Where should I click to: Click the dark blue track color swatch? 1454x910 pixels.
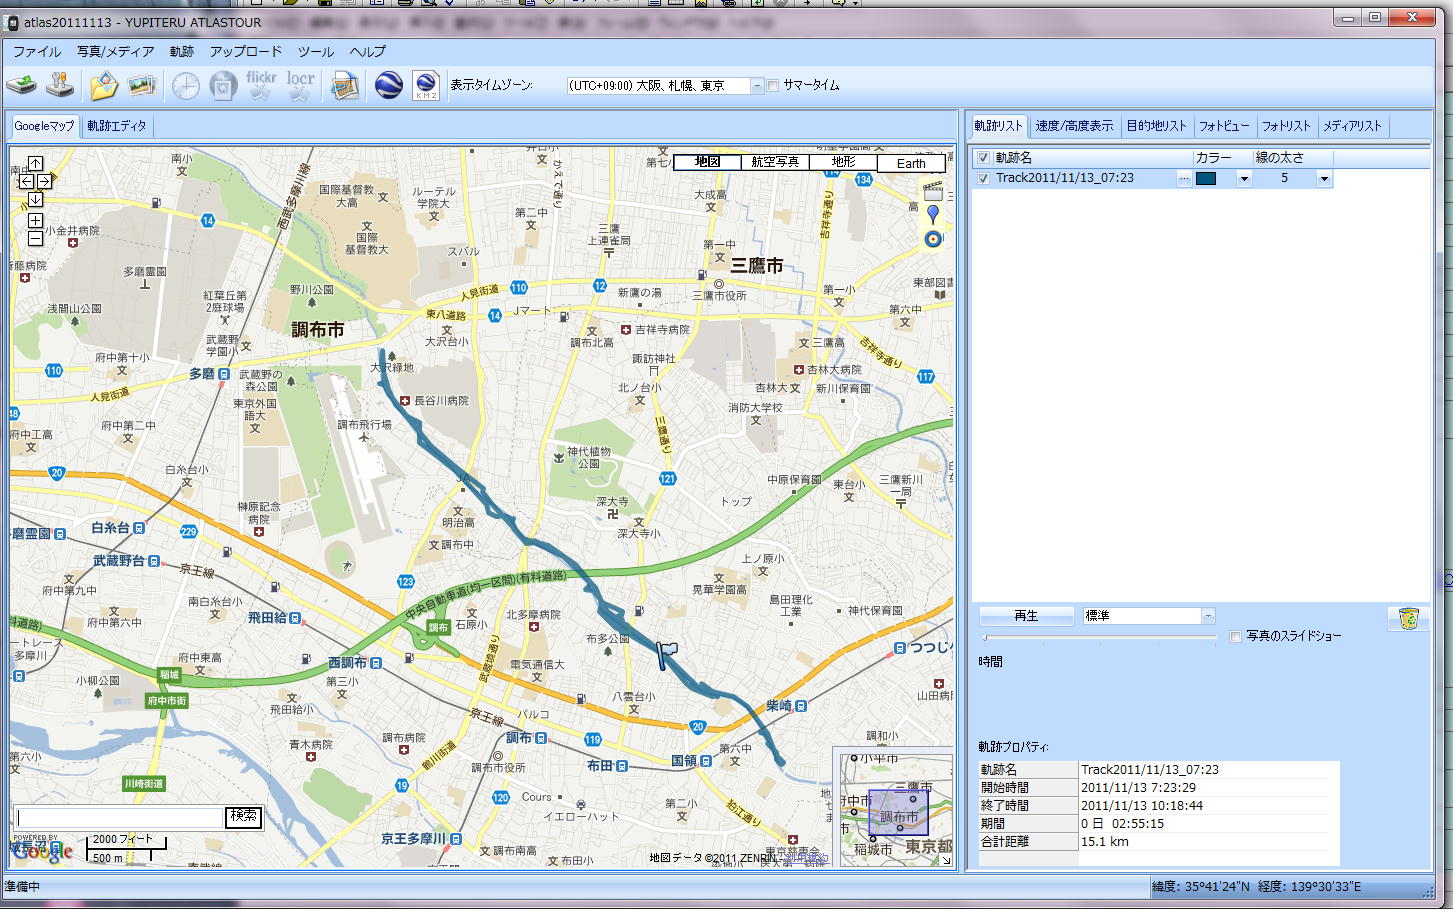pos(1206,179)
